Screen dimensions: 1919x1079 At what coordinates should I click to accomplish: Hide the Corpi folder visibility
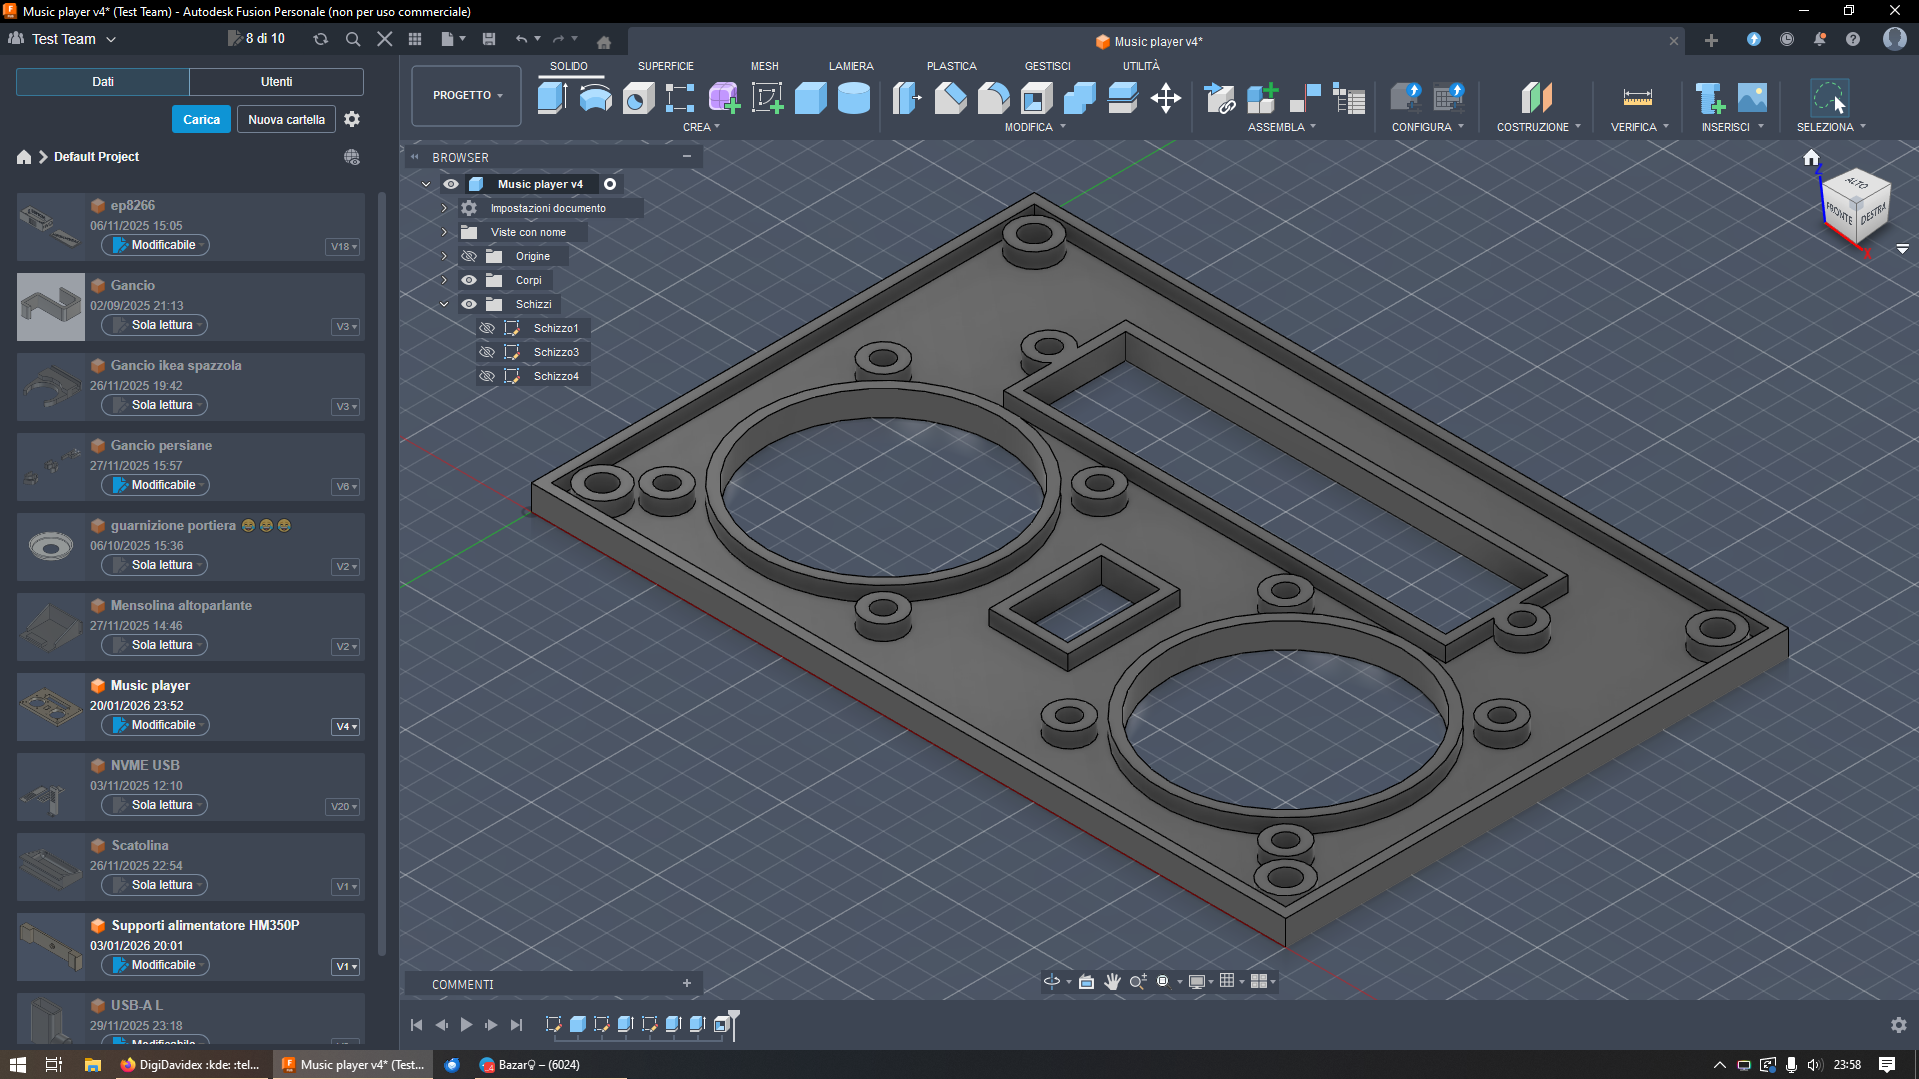(x=469, y=280)
